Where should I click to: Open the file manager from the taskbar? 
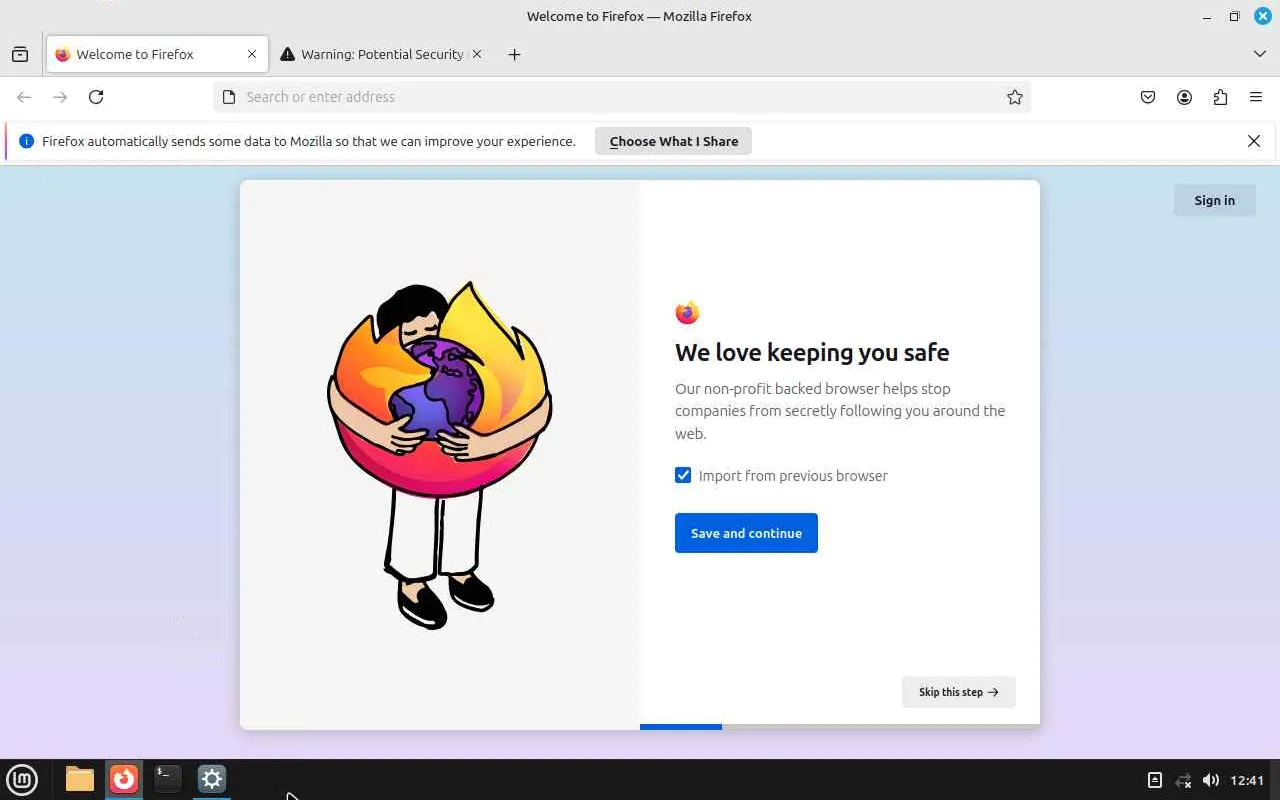click(x=80, y=779)
